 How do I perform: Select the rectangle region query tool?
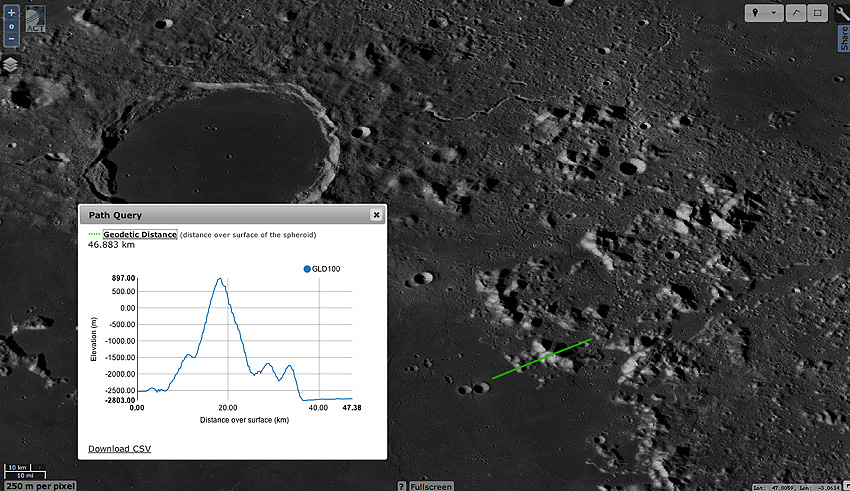click(817, 13)
